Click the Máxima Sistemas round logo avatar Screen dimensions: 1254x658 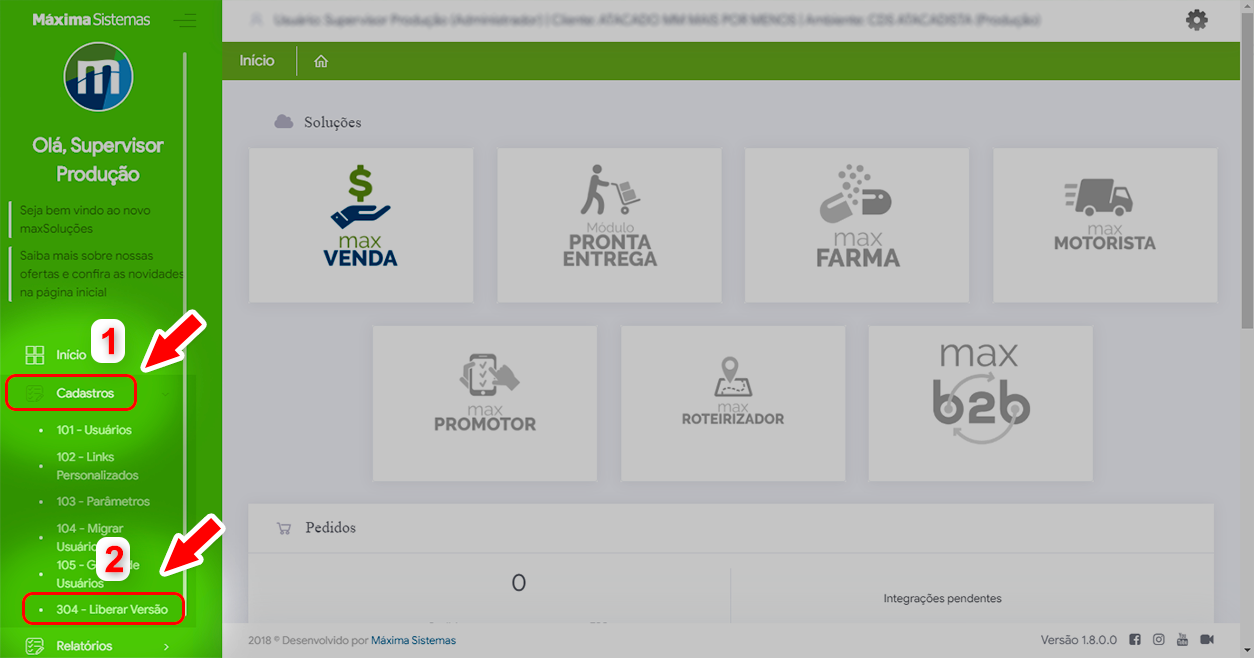(98, 77)
